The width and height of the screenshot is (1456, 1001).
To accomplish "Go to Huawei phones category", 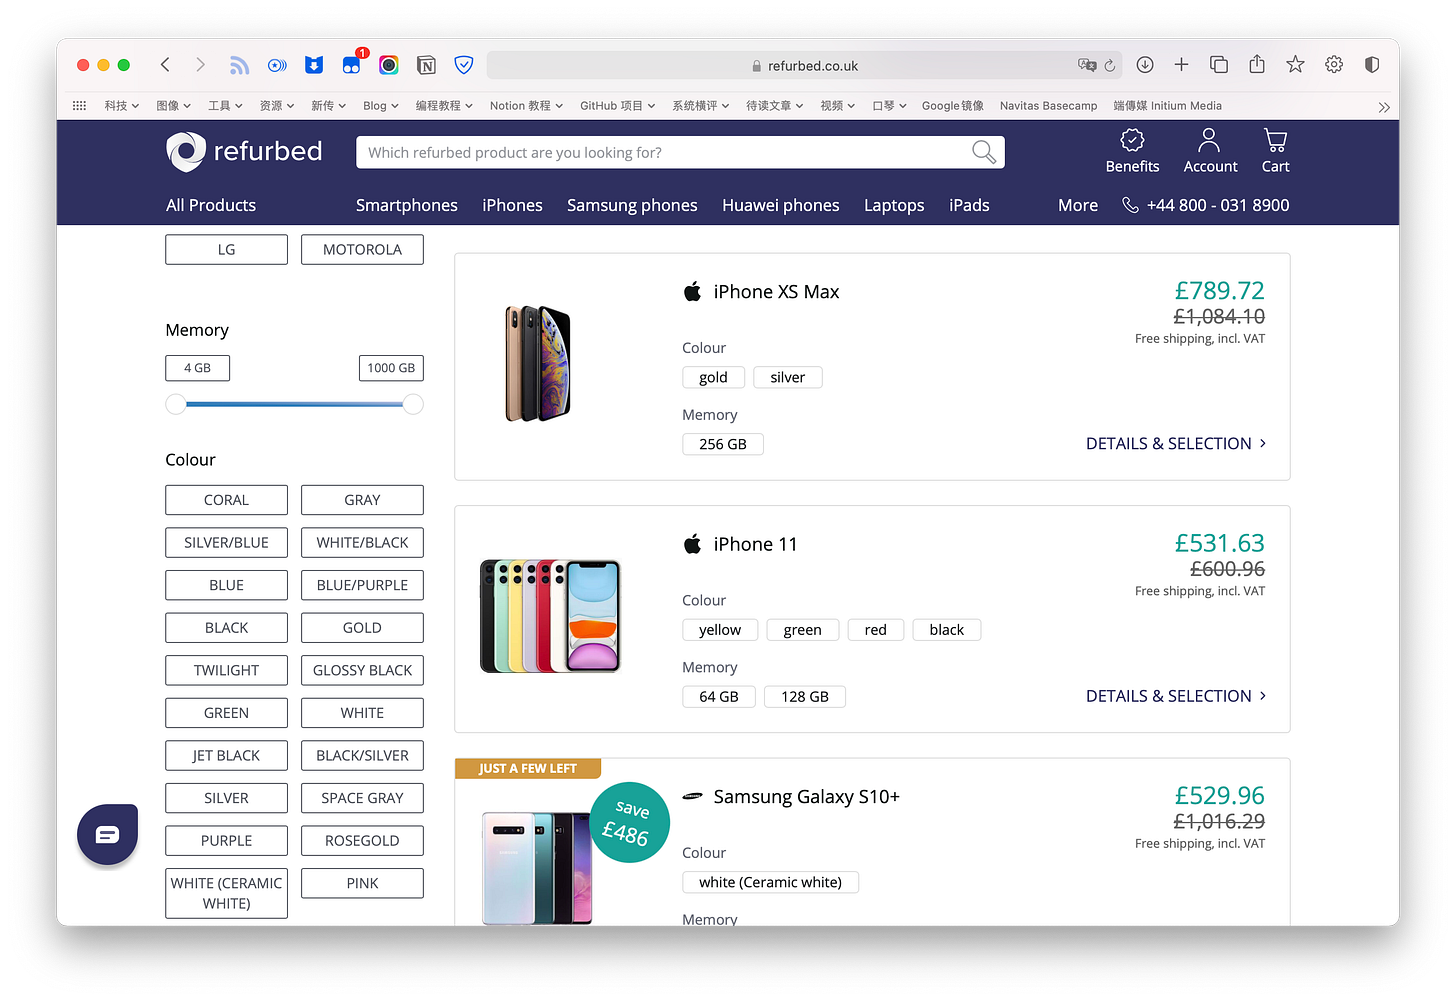I will click(781, 205).
